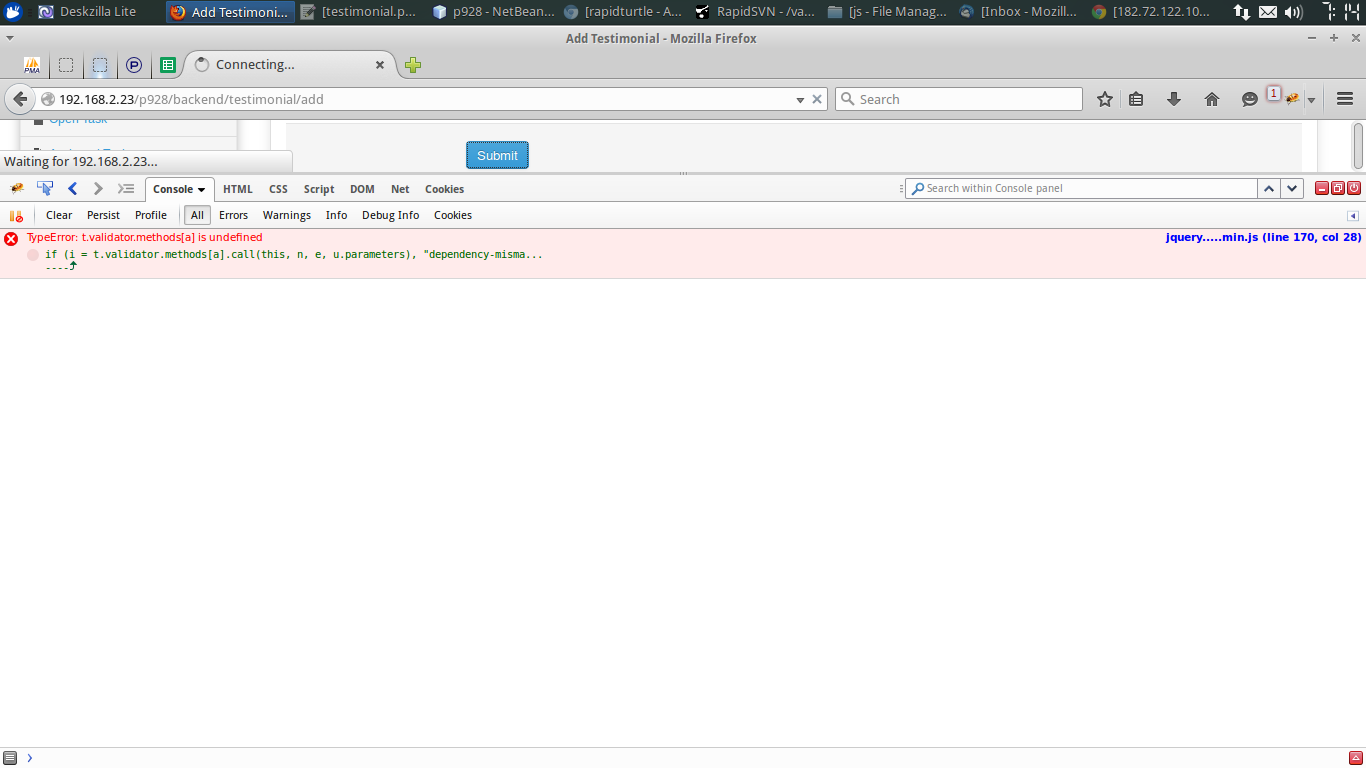1366x768 pixels.
Task: Switch to the Script panel tab
Action: pyautogui.click(x=319, y=189)
